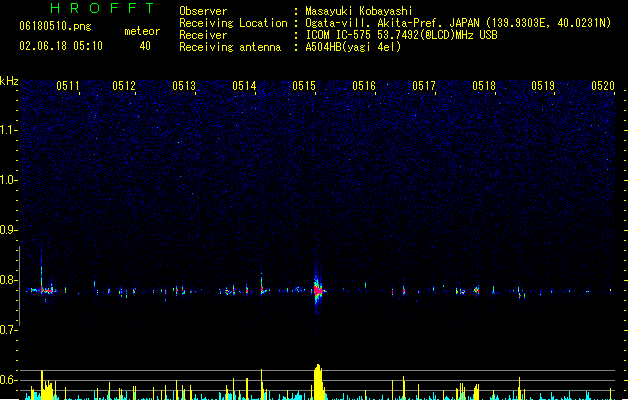
Task: Click the 0513 time marker
Action: tap(184, 86)
